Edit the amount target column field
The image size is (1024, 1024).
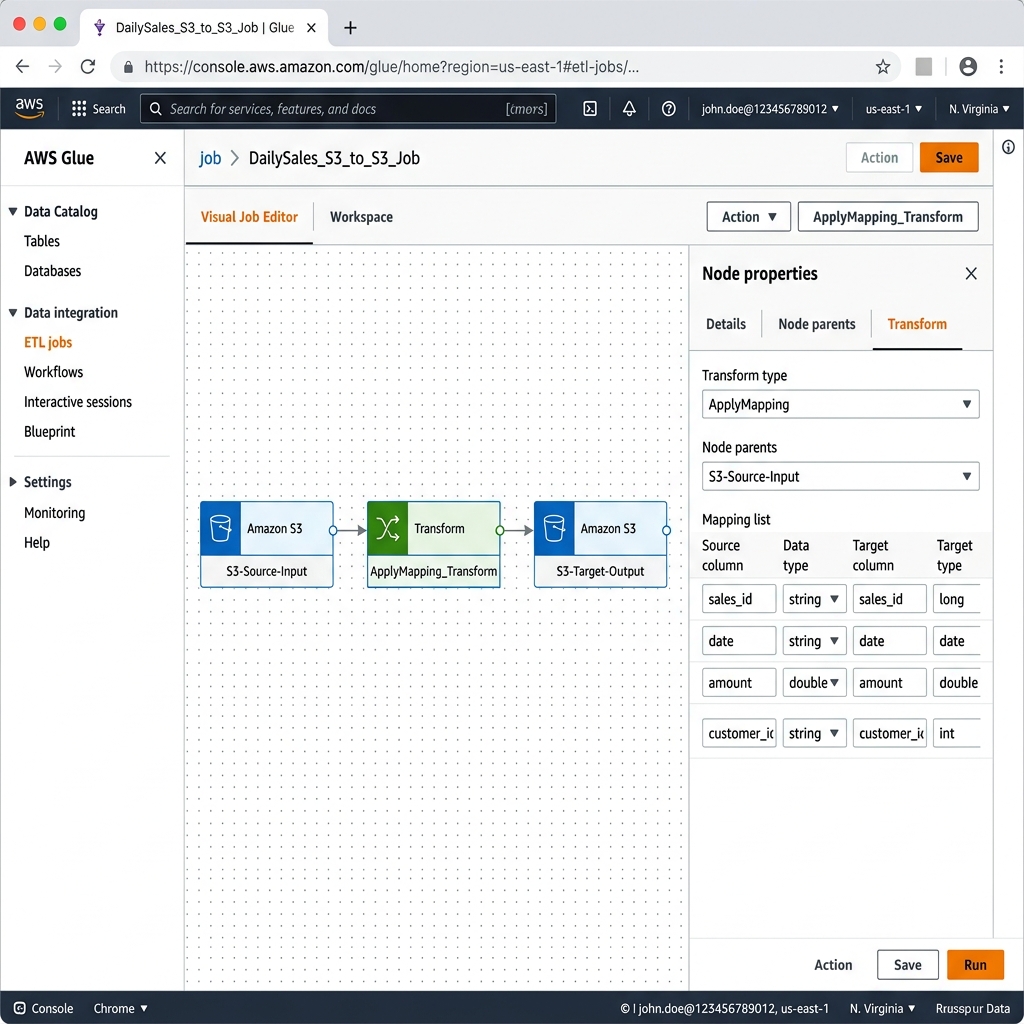889,682
